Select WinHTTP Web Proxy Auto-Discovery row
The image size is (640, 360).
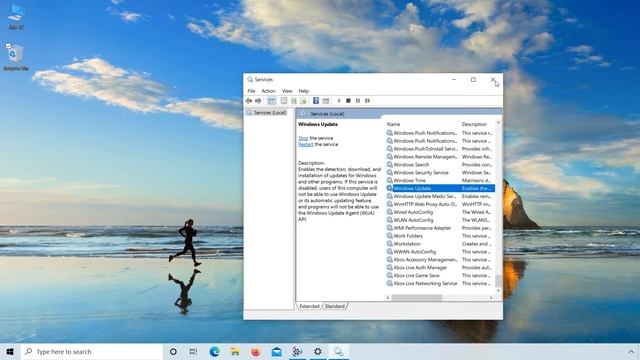(x=440, y=204)
